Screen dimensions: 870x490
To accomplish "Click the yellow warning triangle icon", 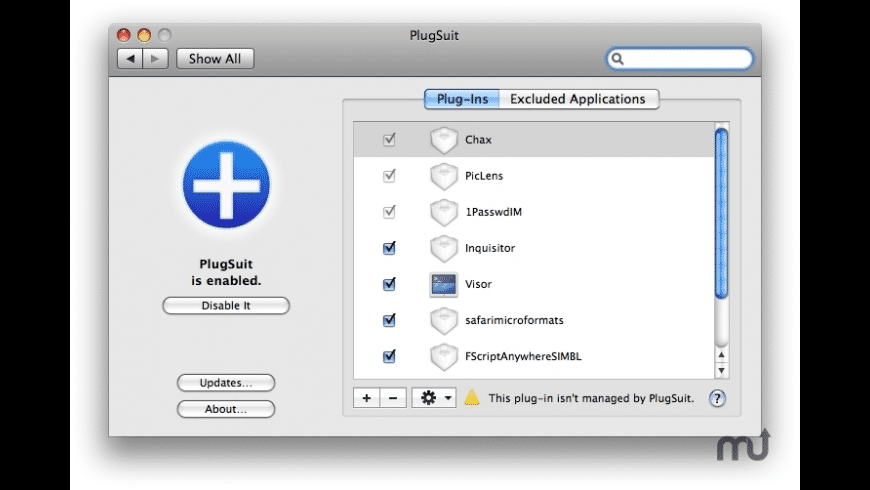I will 472,397.
